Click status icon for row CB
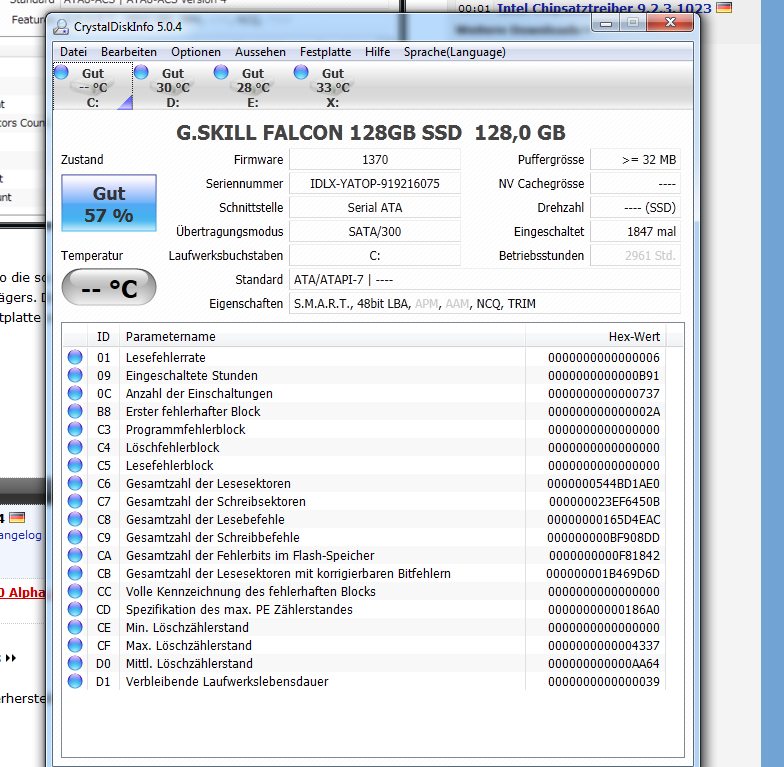This screenshot has width=784, height=767. [75, 573]
